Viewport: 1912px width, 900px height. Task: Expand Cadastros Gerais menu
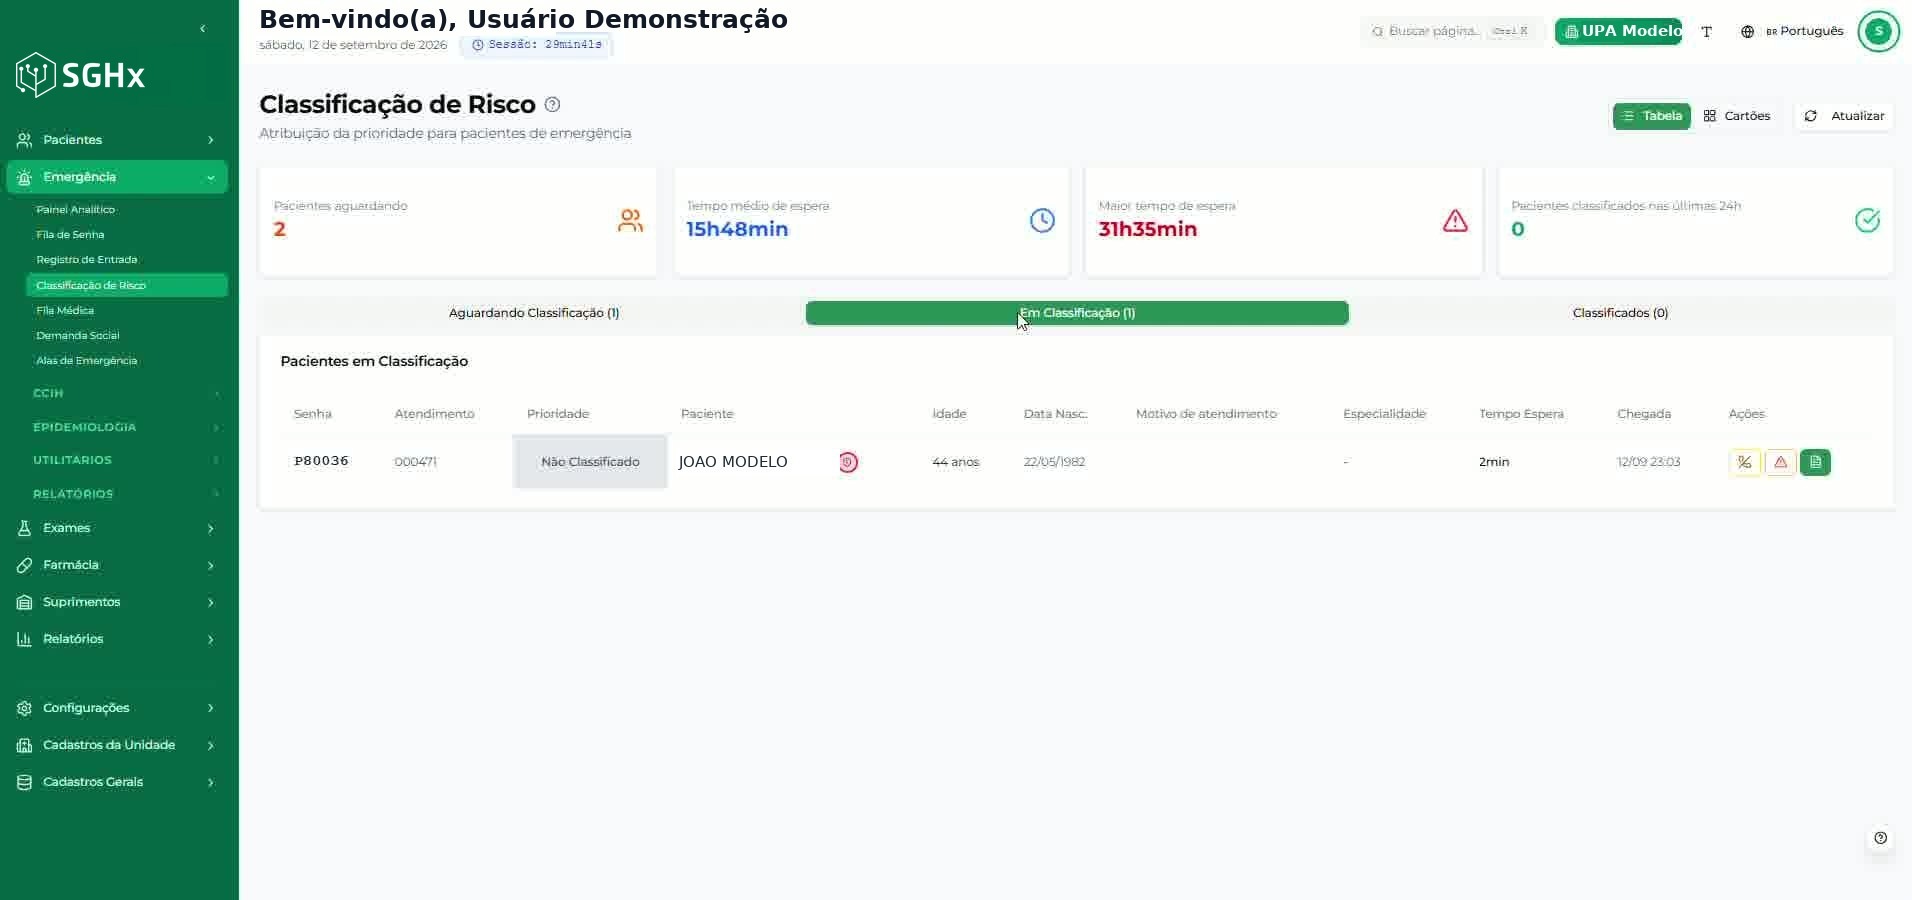[x=117, y=782]
